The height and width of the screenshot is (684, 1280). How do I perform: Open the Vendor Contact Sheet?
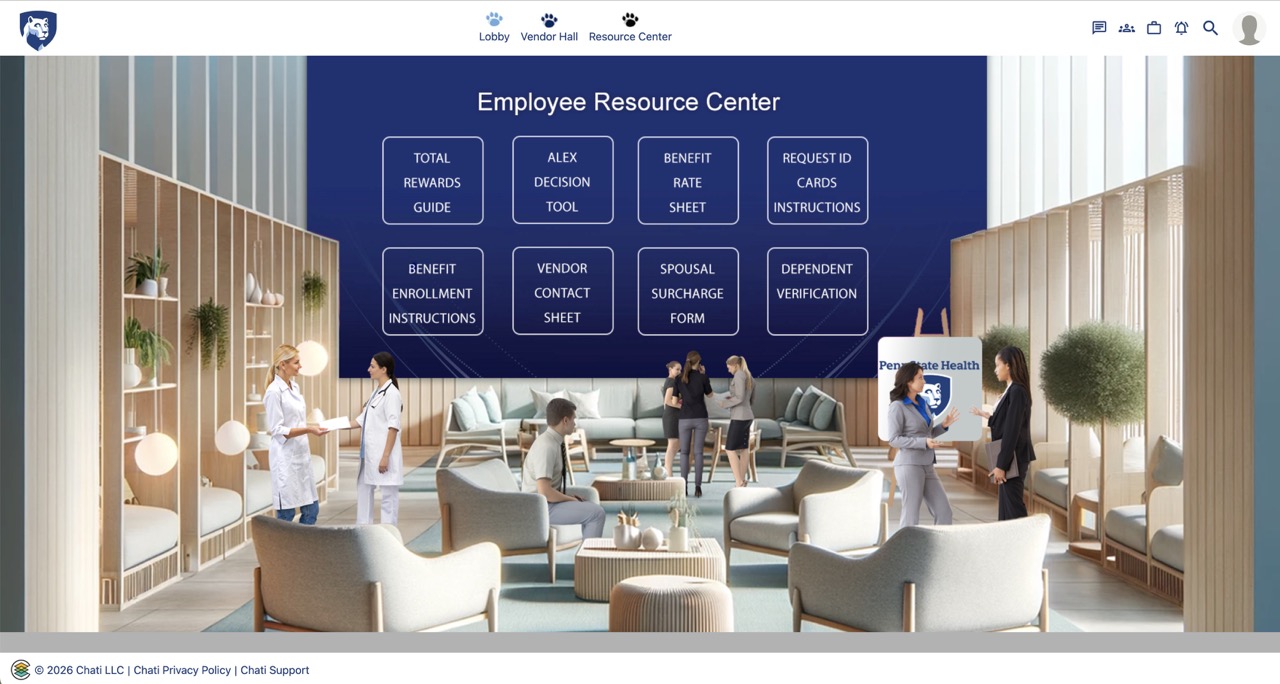[x=562, y=292]
